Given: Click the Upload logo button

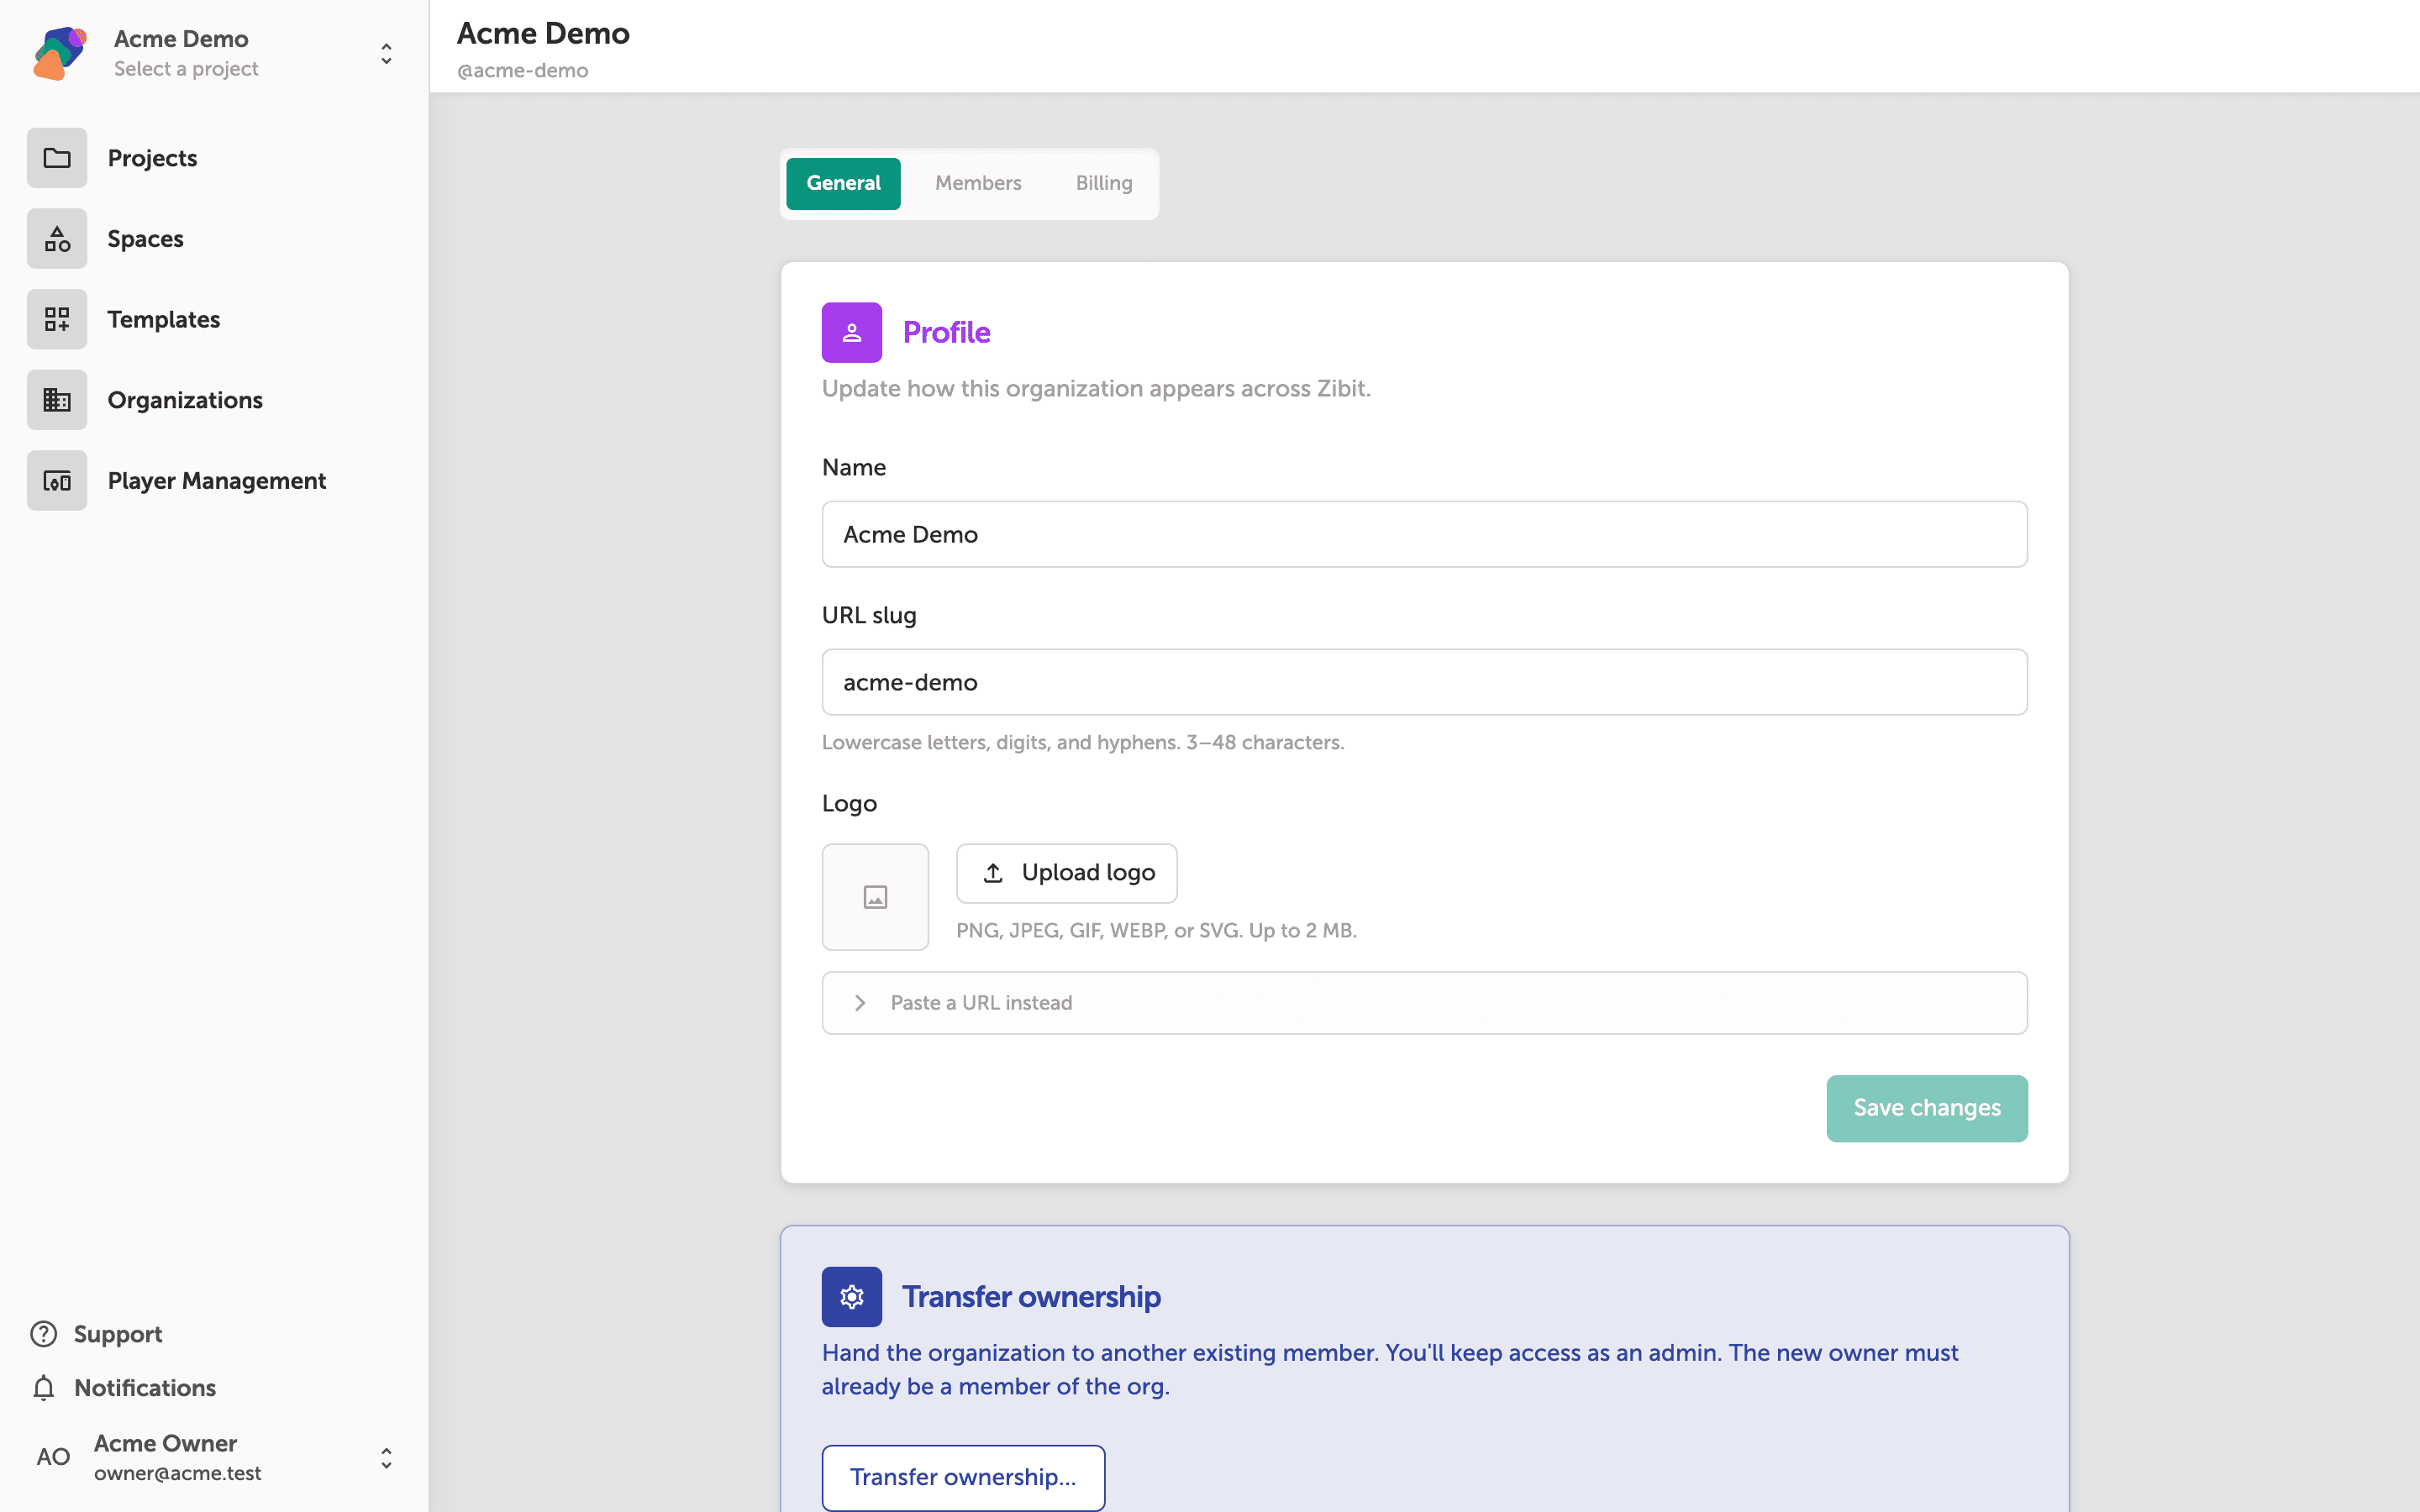Looking at the screenshot, I should pos(1066,873).
